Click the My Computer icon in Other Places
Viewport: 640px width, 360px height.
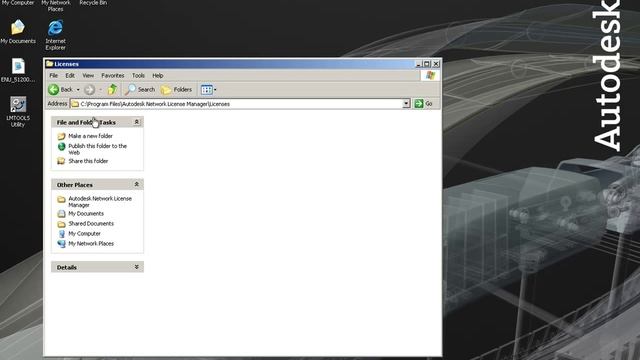[x=62, y=234]
